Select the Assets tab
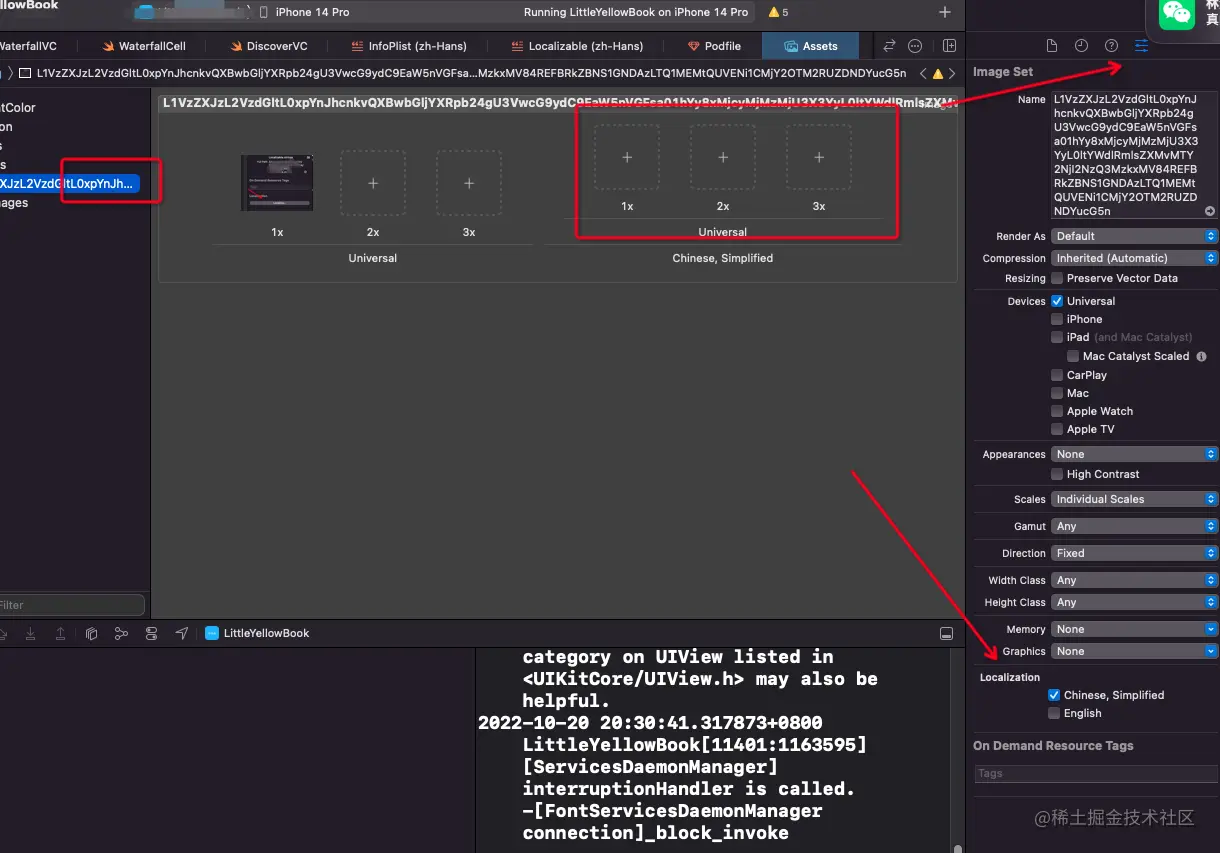This screenshot has width=1220, height=853. tap(811, 46)
